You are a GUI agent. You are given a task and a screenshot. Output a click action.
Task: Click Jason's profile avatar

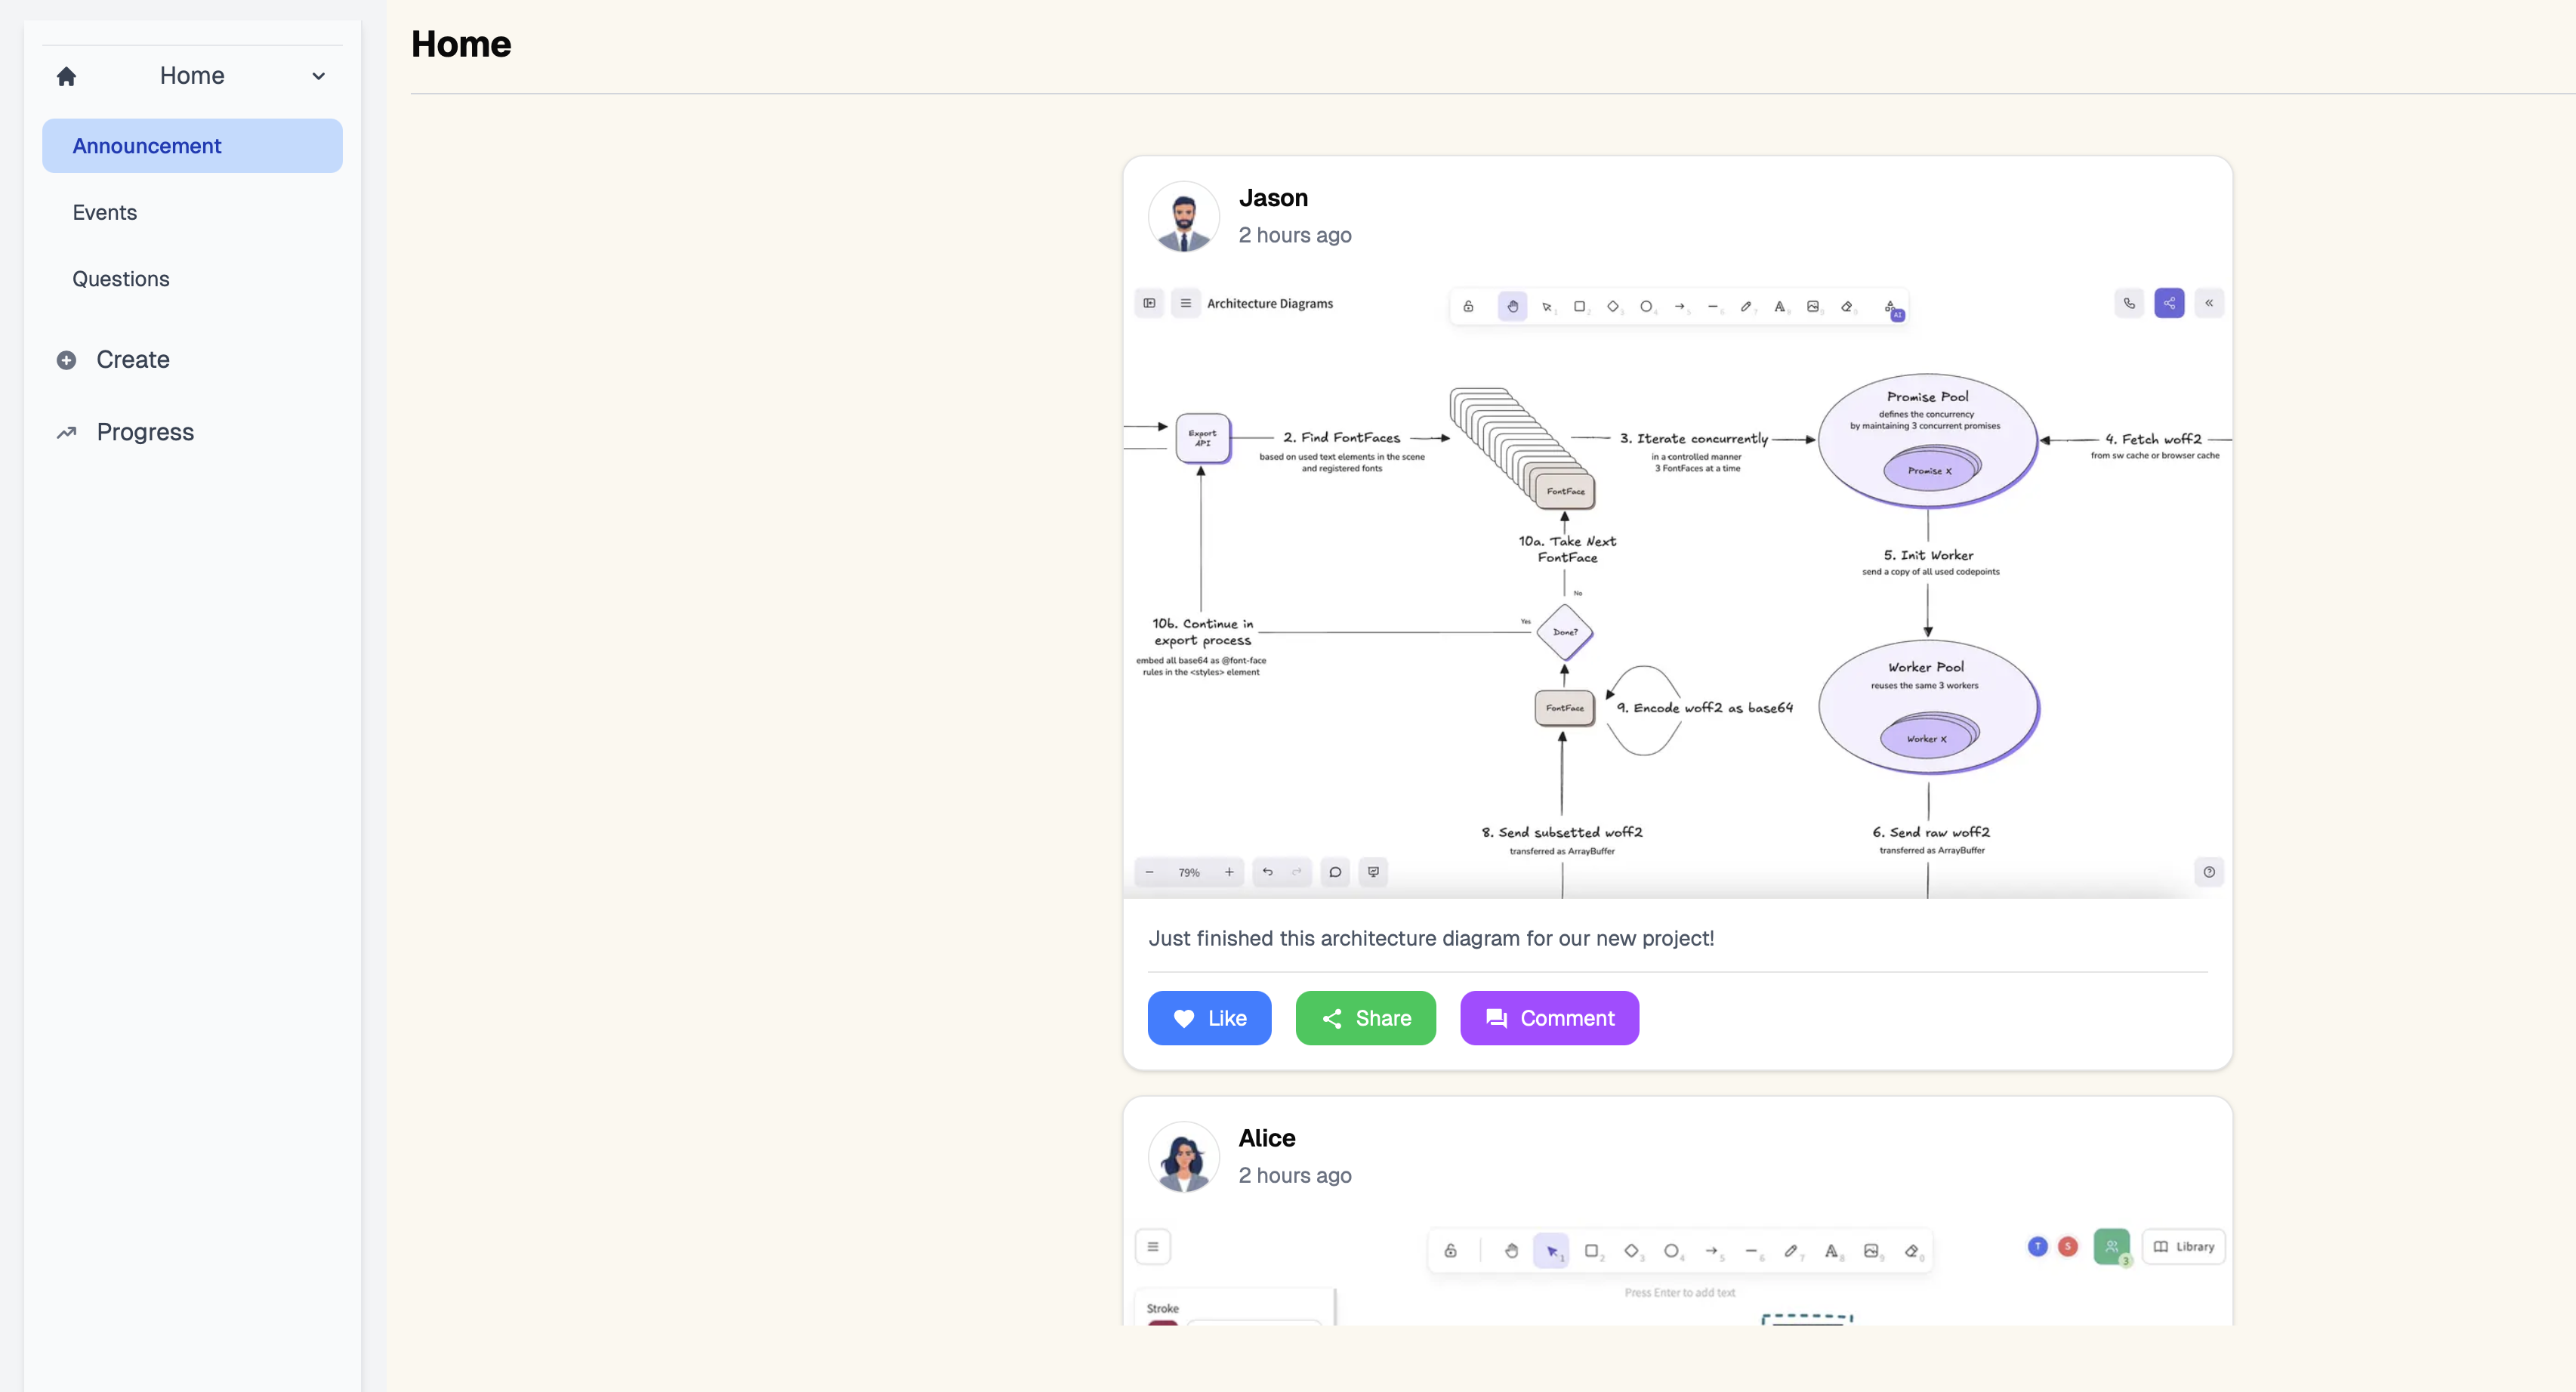pyautogui.click(x=1183, y=216)
